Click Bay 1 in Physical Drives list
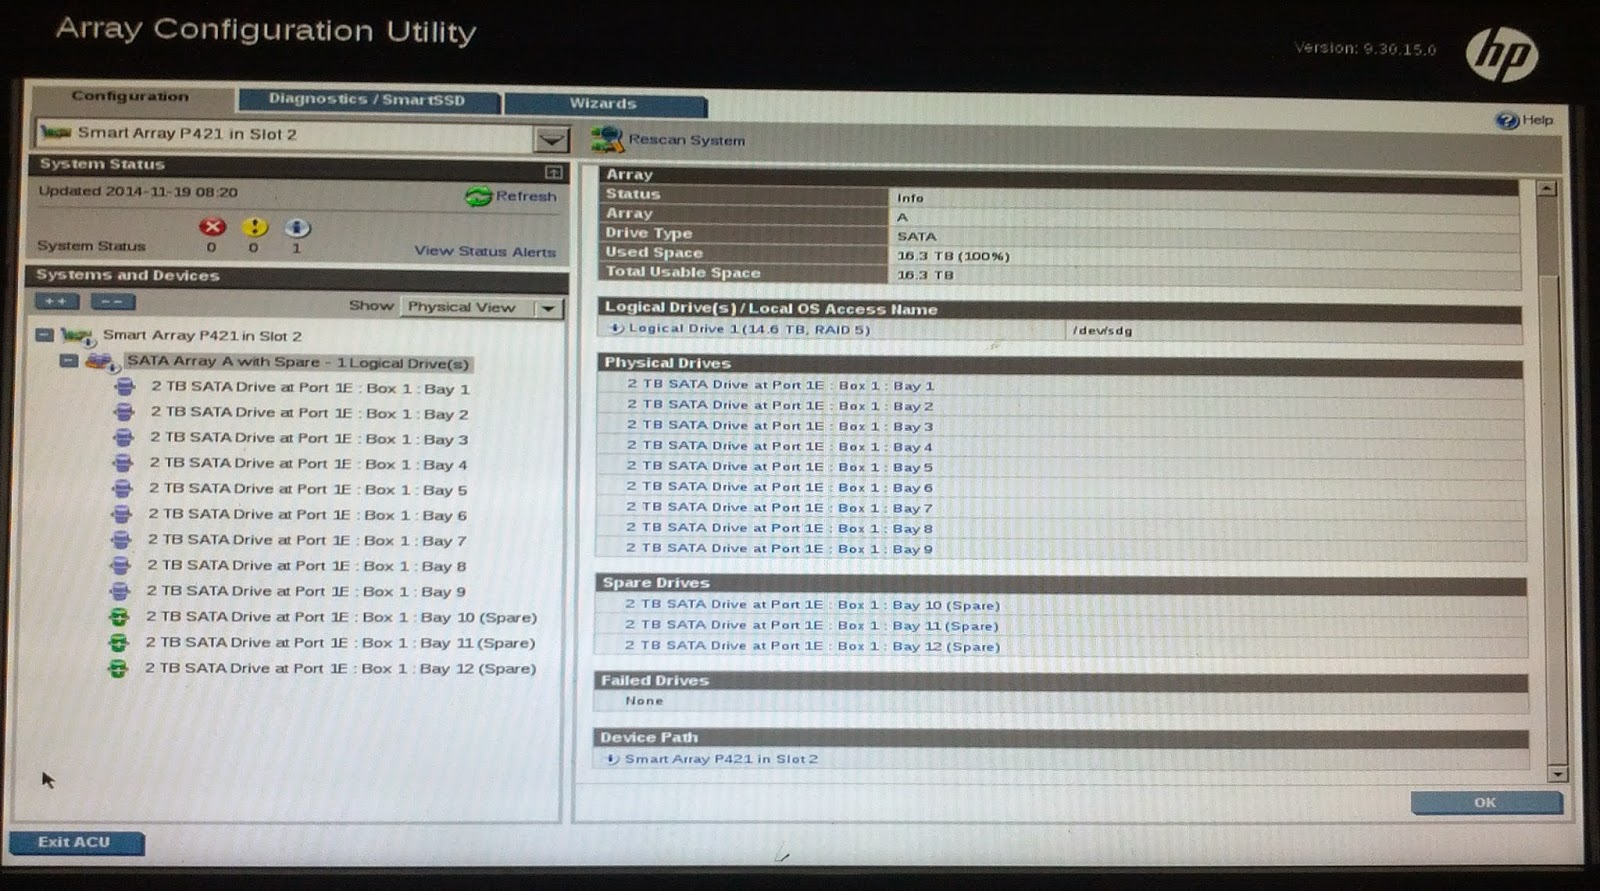The width and height of the screenshot is (1600, 891). (x=781, y=385)
